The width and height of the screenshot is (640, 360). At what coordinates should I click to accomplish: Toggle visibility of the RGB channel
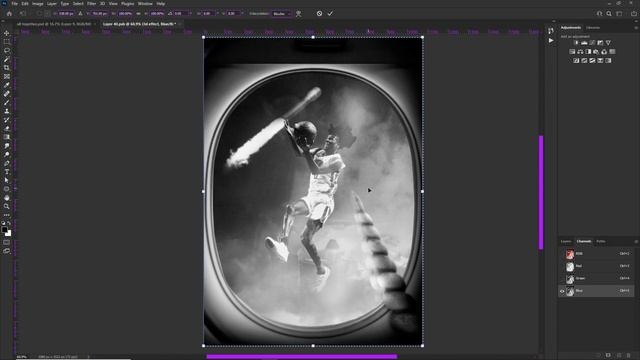[x=562, y=254]
